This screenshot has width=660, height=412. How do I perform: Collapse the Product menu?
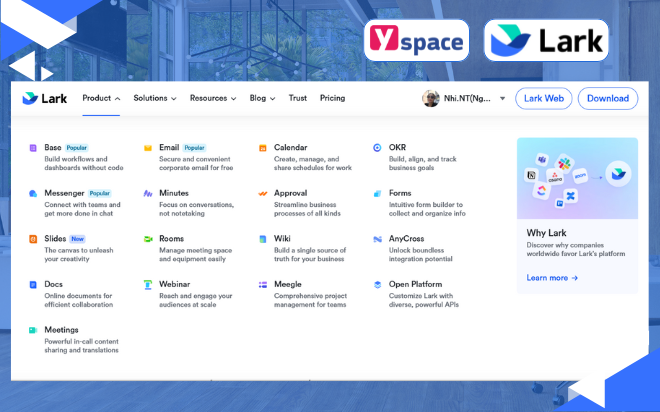click(x=101, y=98)
